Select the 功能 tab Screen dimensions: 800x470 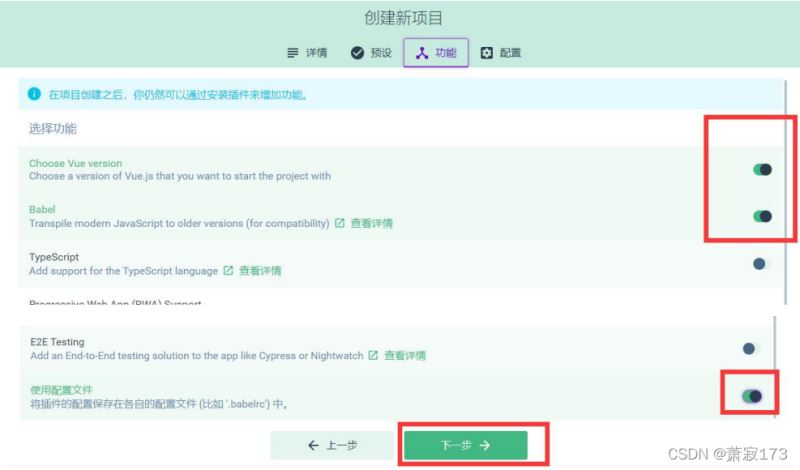(x=435, y=53)
